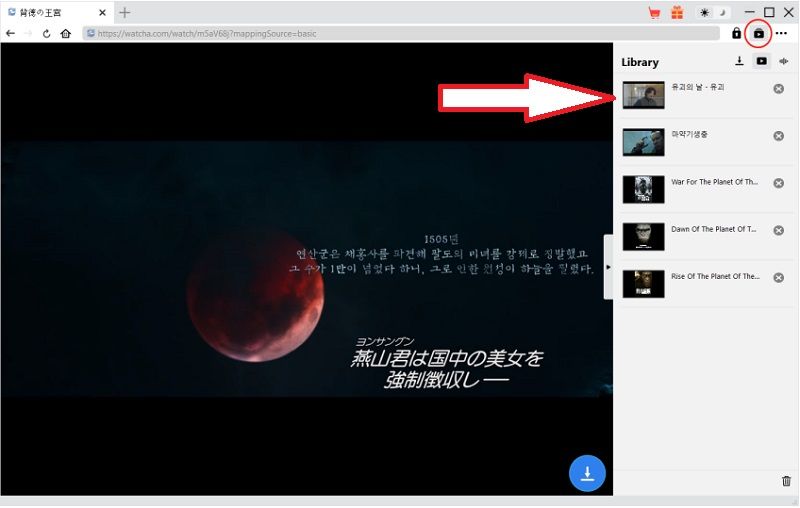Remove Dawn Of The Planet entry
This screenshot has width=800, height=508.
779,231
